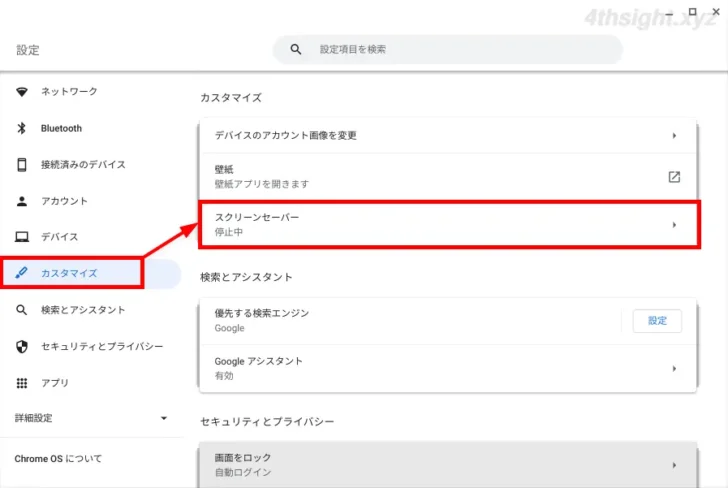Open デバイスのアカウント画像を変更 row
This screenshot has width=728, height=488.
(x=448, y=136)
